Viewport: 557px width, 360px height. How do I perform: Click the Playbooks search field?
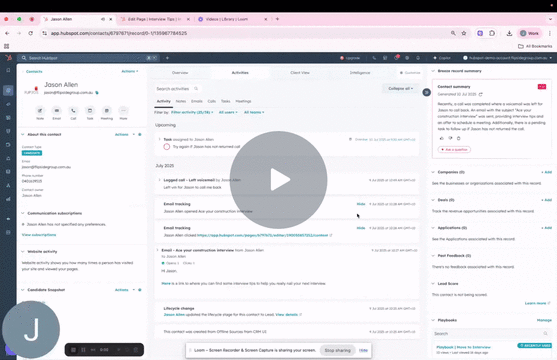(491, 334)
